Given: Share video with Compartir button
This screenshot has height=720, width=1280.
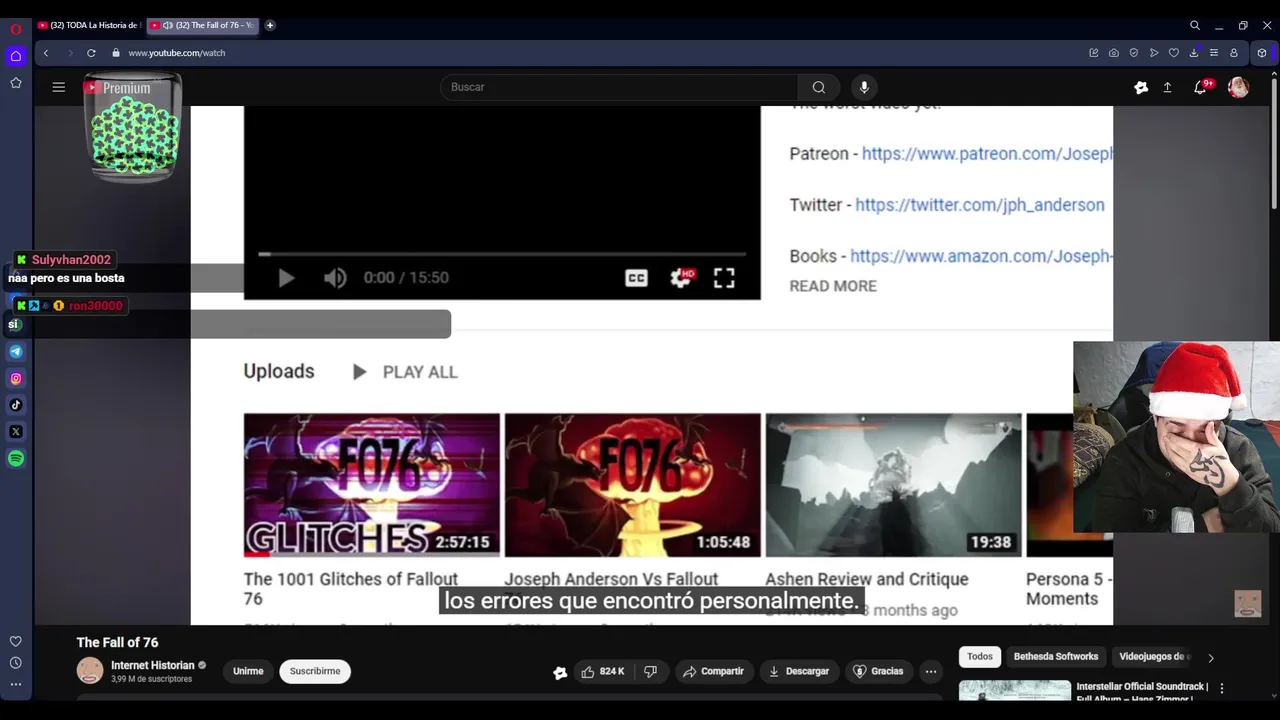Looking at the screenshot, I should (x=713, y=672).
